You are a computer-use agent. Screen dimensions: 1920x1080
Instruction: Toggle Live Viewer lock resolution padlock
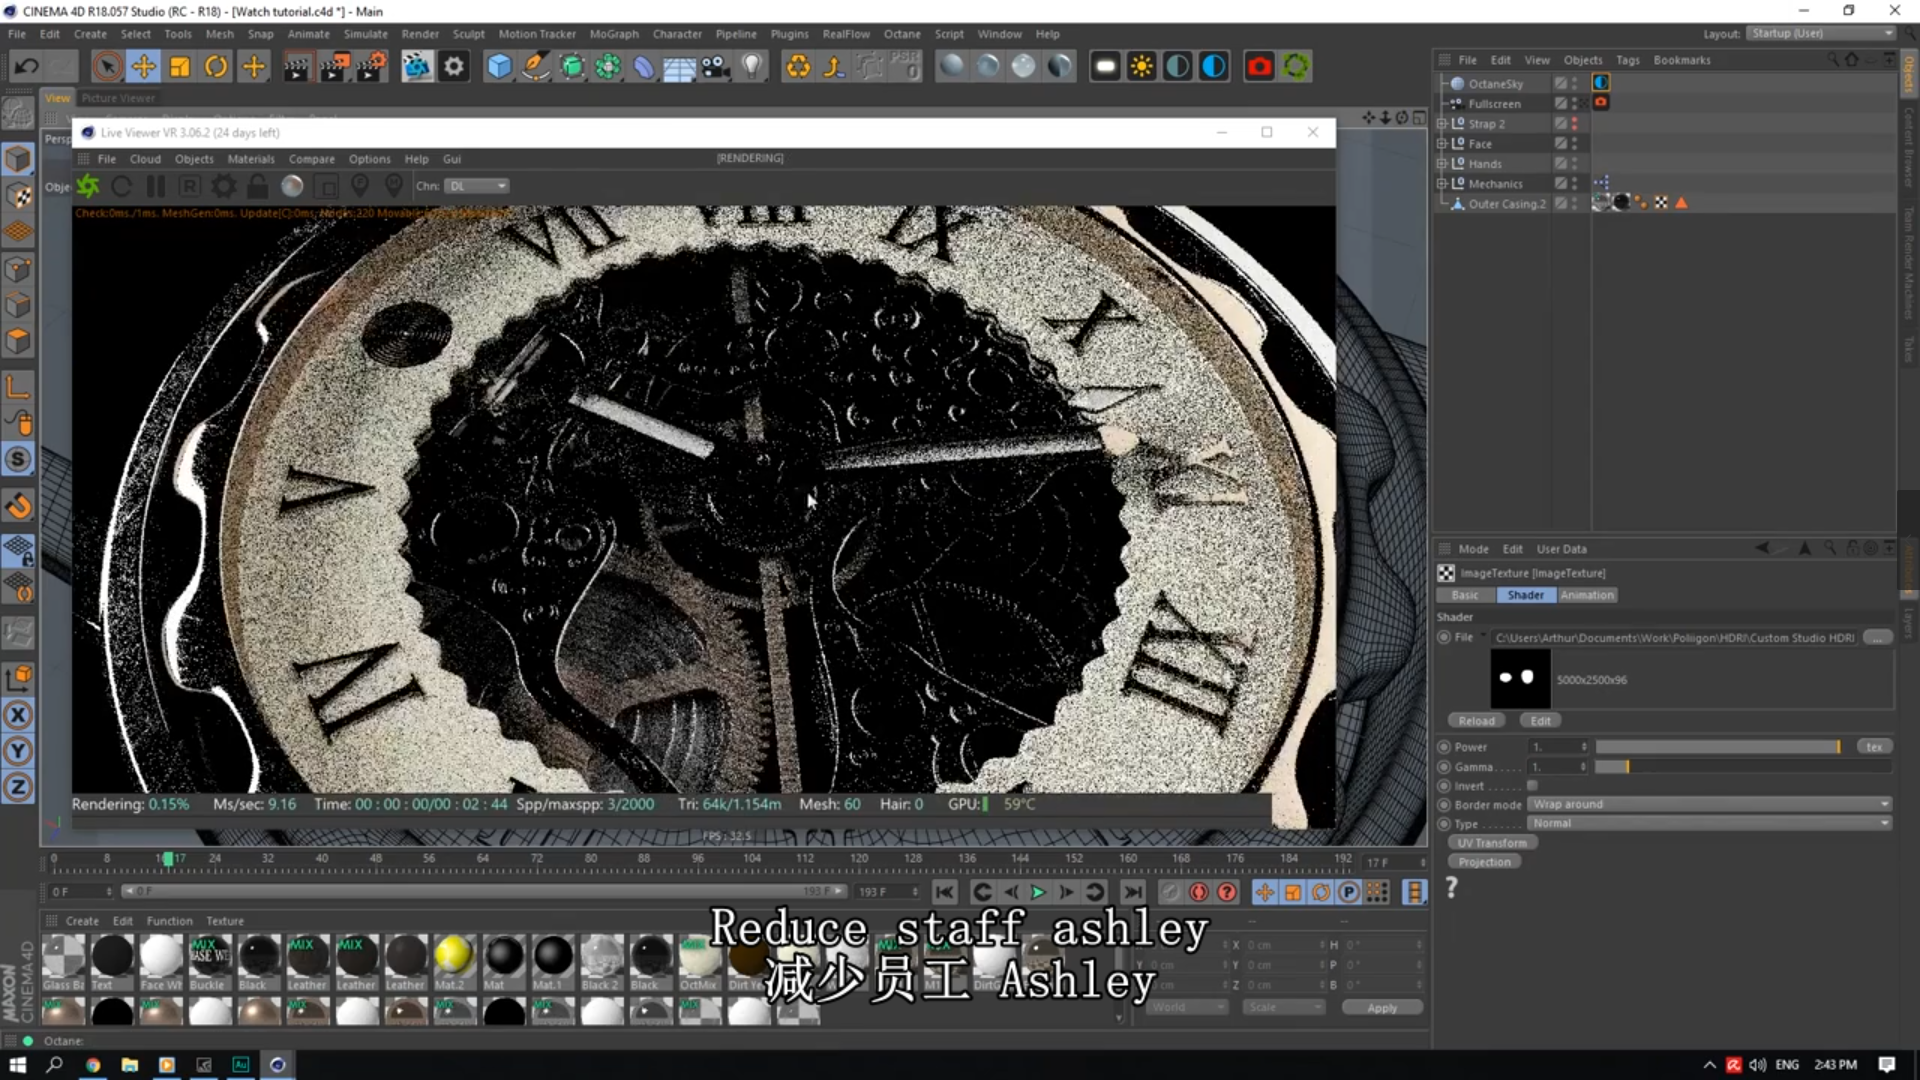pos(257,186)
